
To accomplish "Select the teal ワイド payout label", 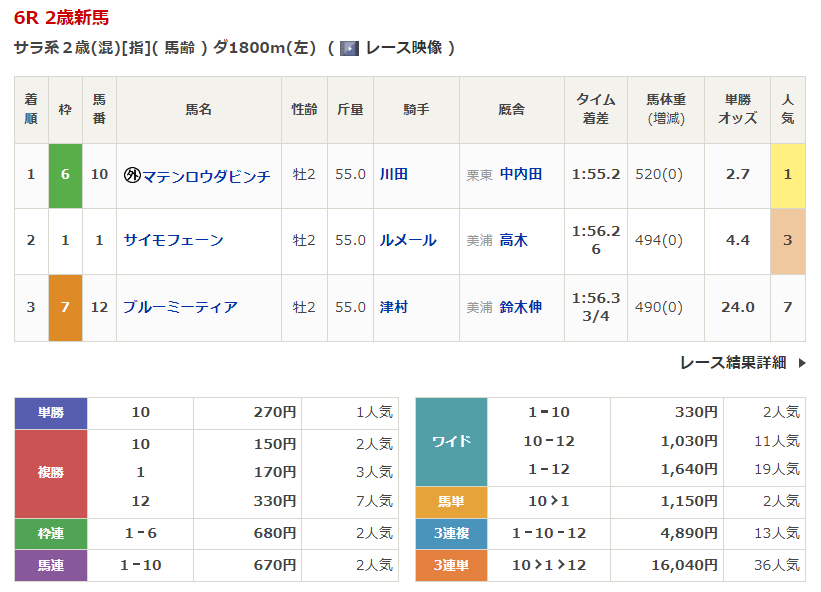I will (451, 441).
